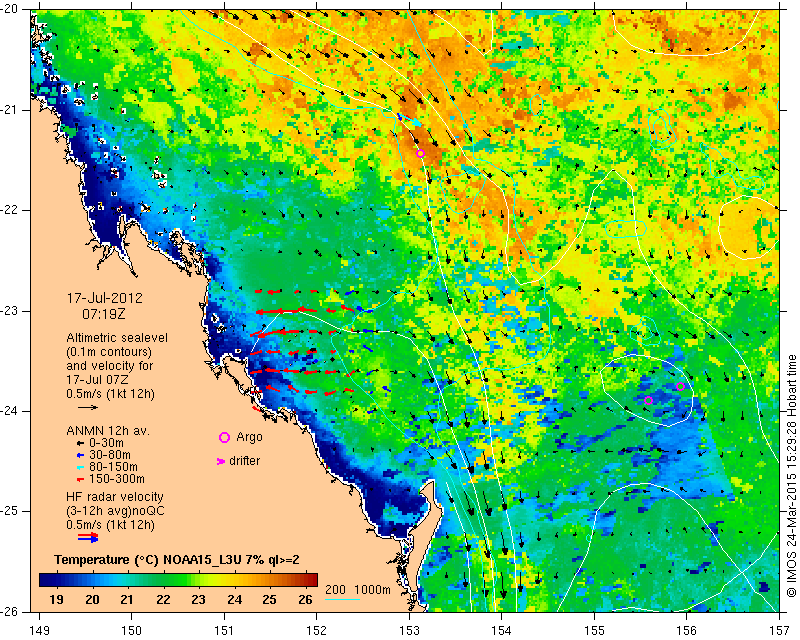
Task: Click the cyan 200m contour legend line
Action: (343, 599)
